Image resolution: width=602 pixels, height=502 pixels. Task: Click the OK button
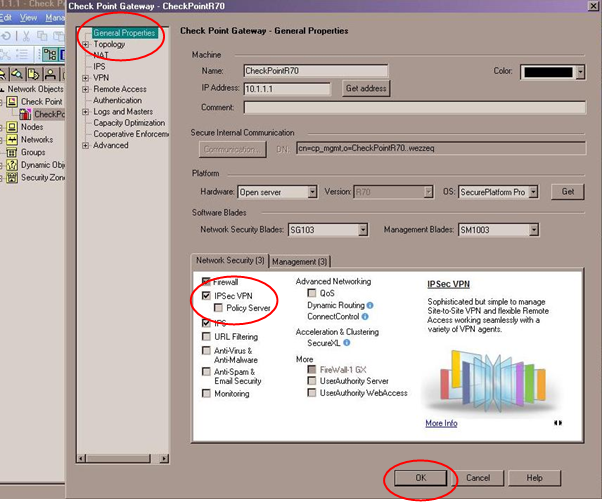pos(421,478)
